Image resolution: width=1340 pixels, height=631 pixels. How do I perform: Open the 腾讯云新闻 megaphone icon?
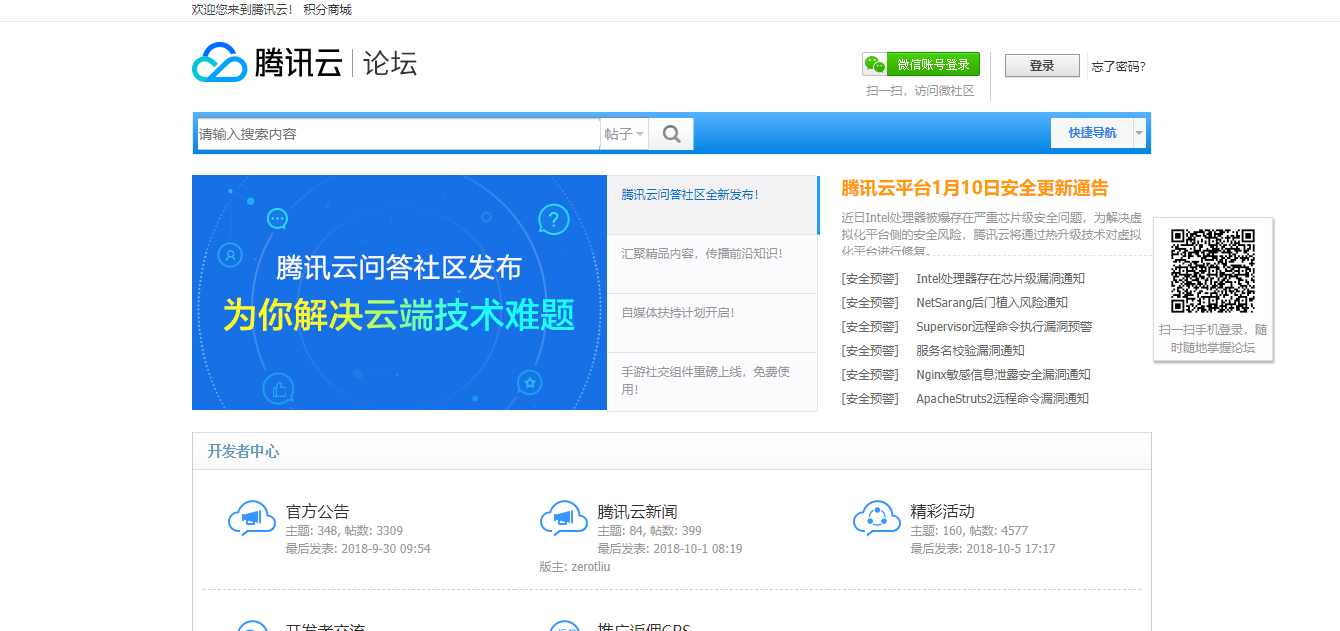pos(563,519)
